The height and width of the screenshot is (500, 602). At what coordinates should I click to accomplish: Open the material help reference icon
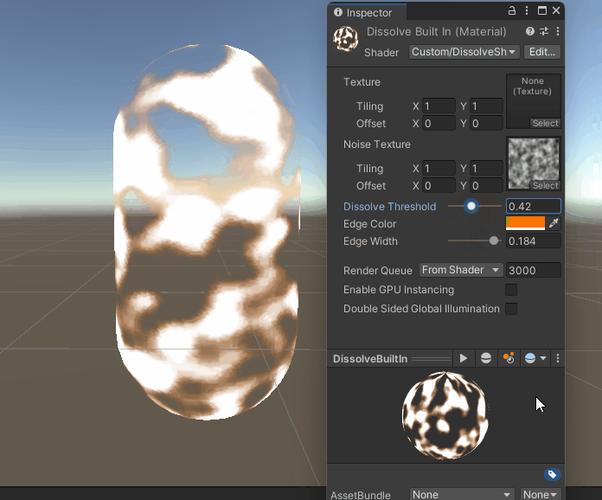click(530, 31)
